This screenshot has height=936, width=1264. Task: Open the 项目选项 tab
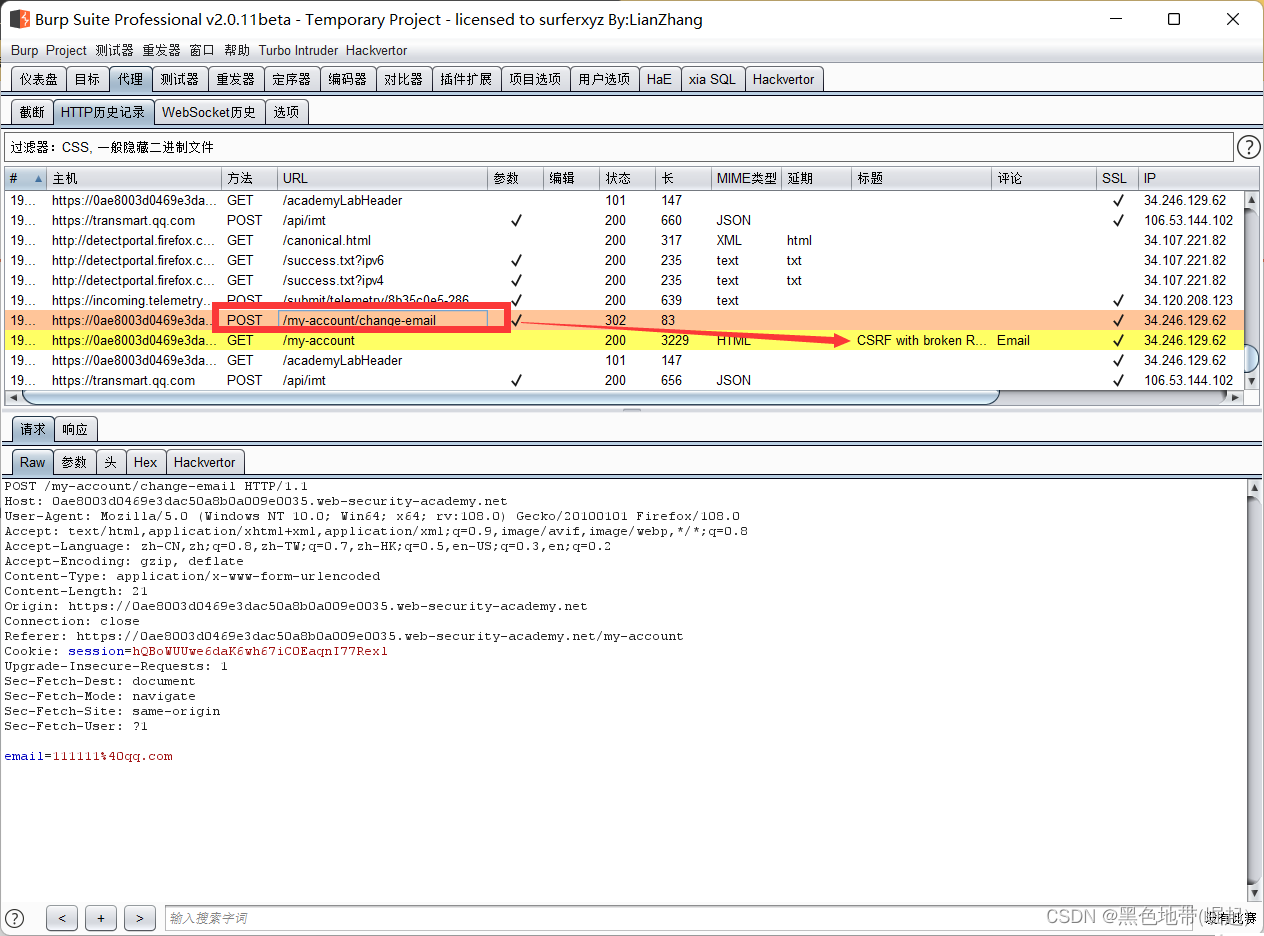pos(535,79)
